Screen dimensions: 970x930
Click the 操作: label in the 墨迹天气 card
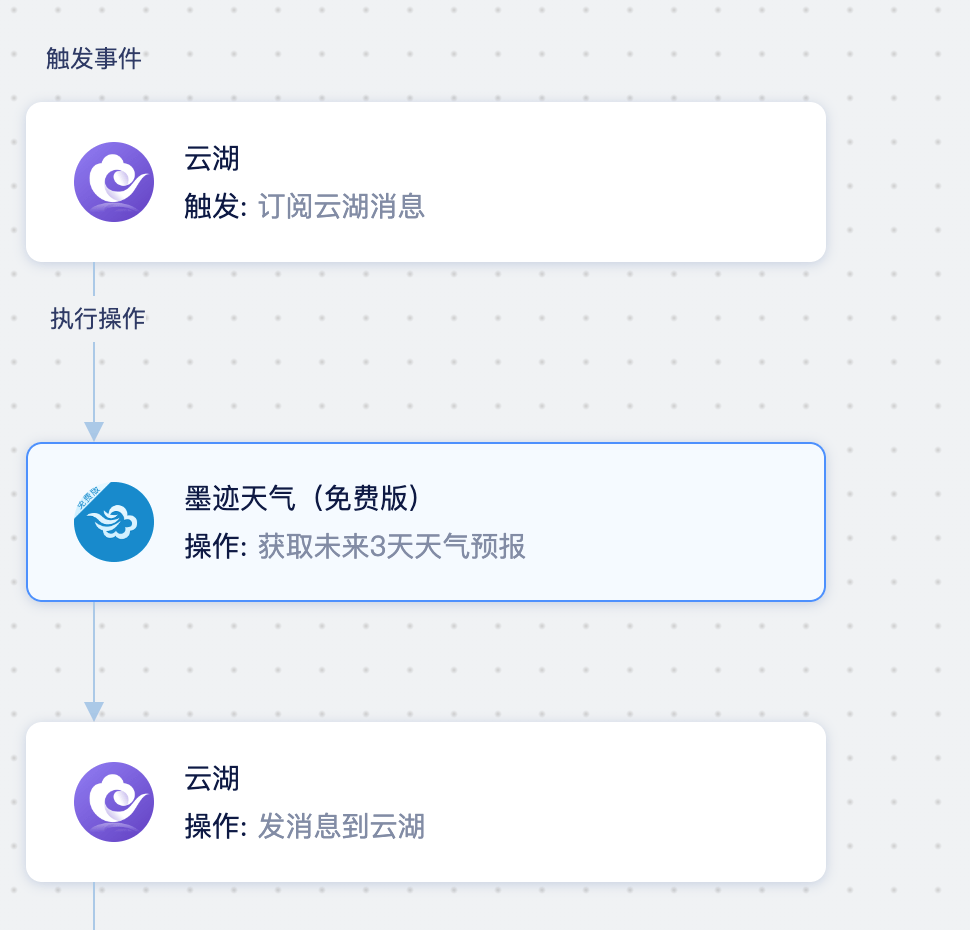216,546
